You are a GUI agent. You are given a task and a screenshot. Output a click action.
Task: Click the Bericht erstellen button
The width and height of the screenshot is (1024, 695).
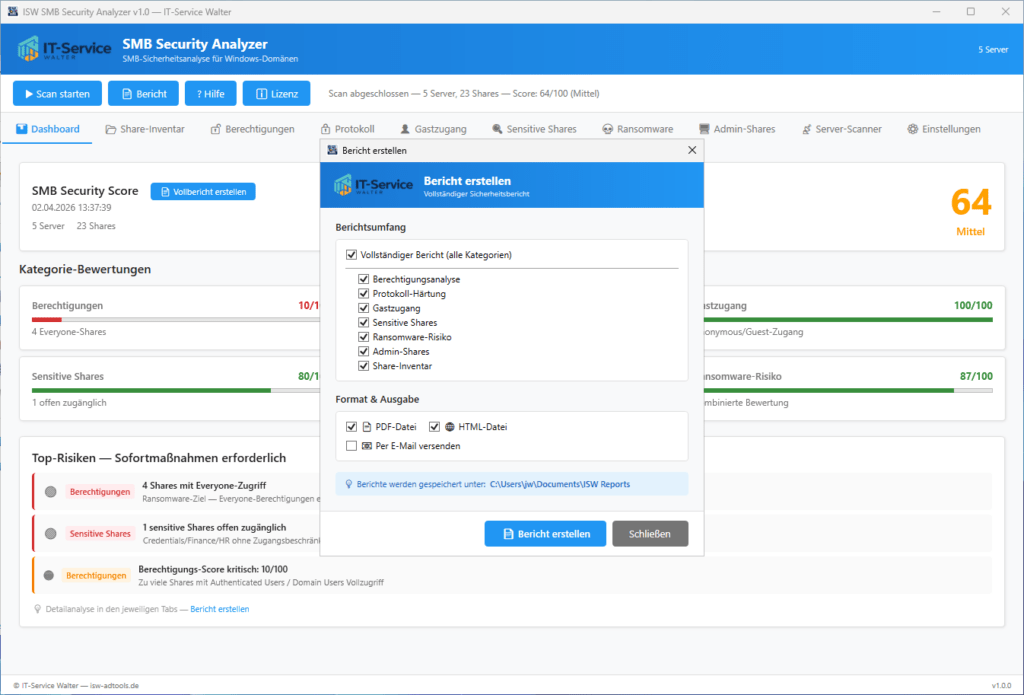tap(545, 533)
